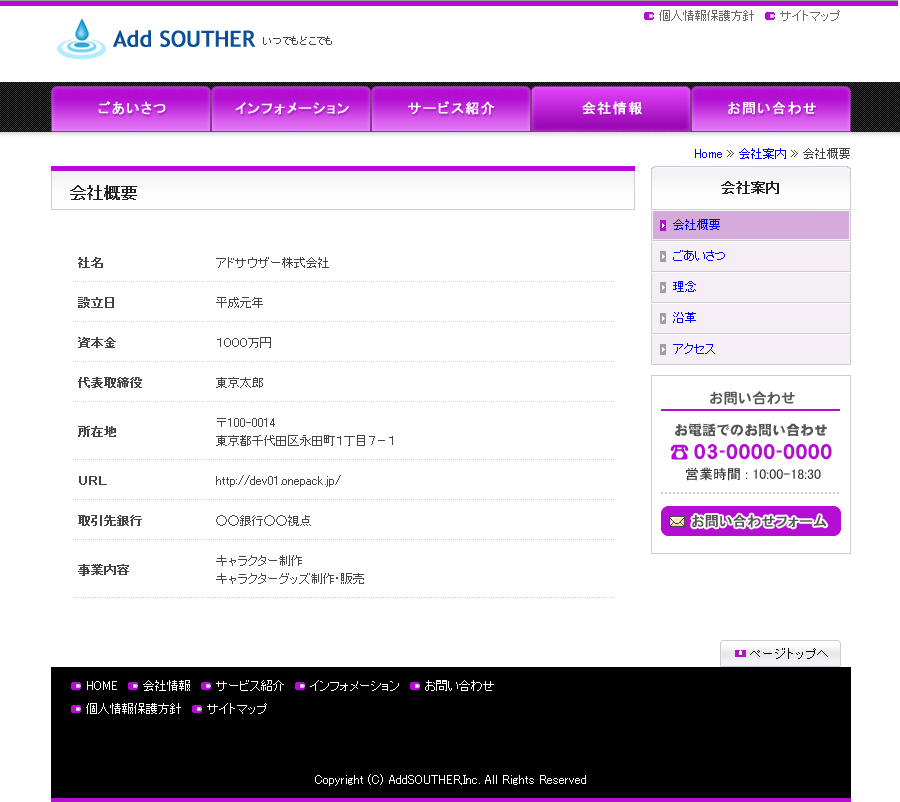Open the footer サービス紹介 link
This screenshot has width=900, height=802.
(250, 686)
